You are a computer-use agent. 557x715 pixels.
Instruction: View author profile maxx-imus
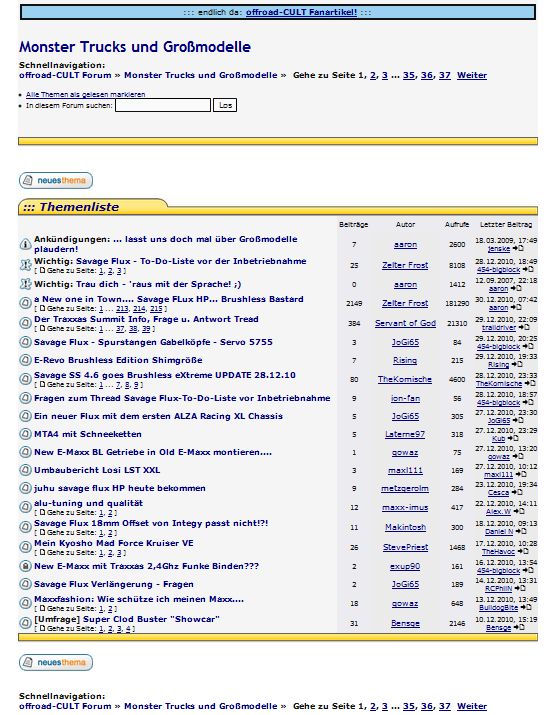tap(405, 508)
